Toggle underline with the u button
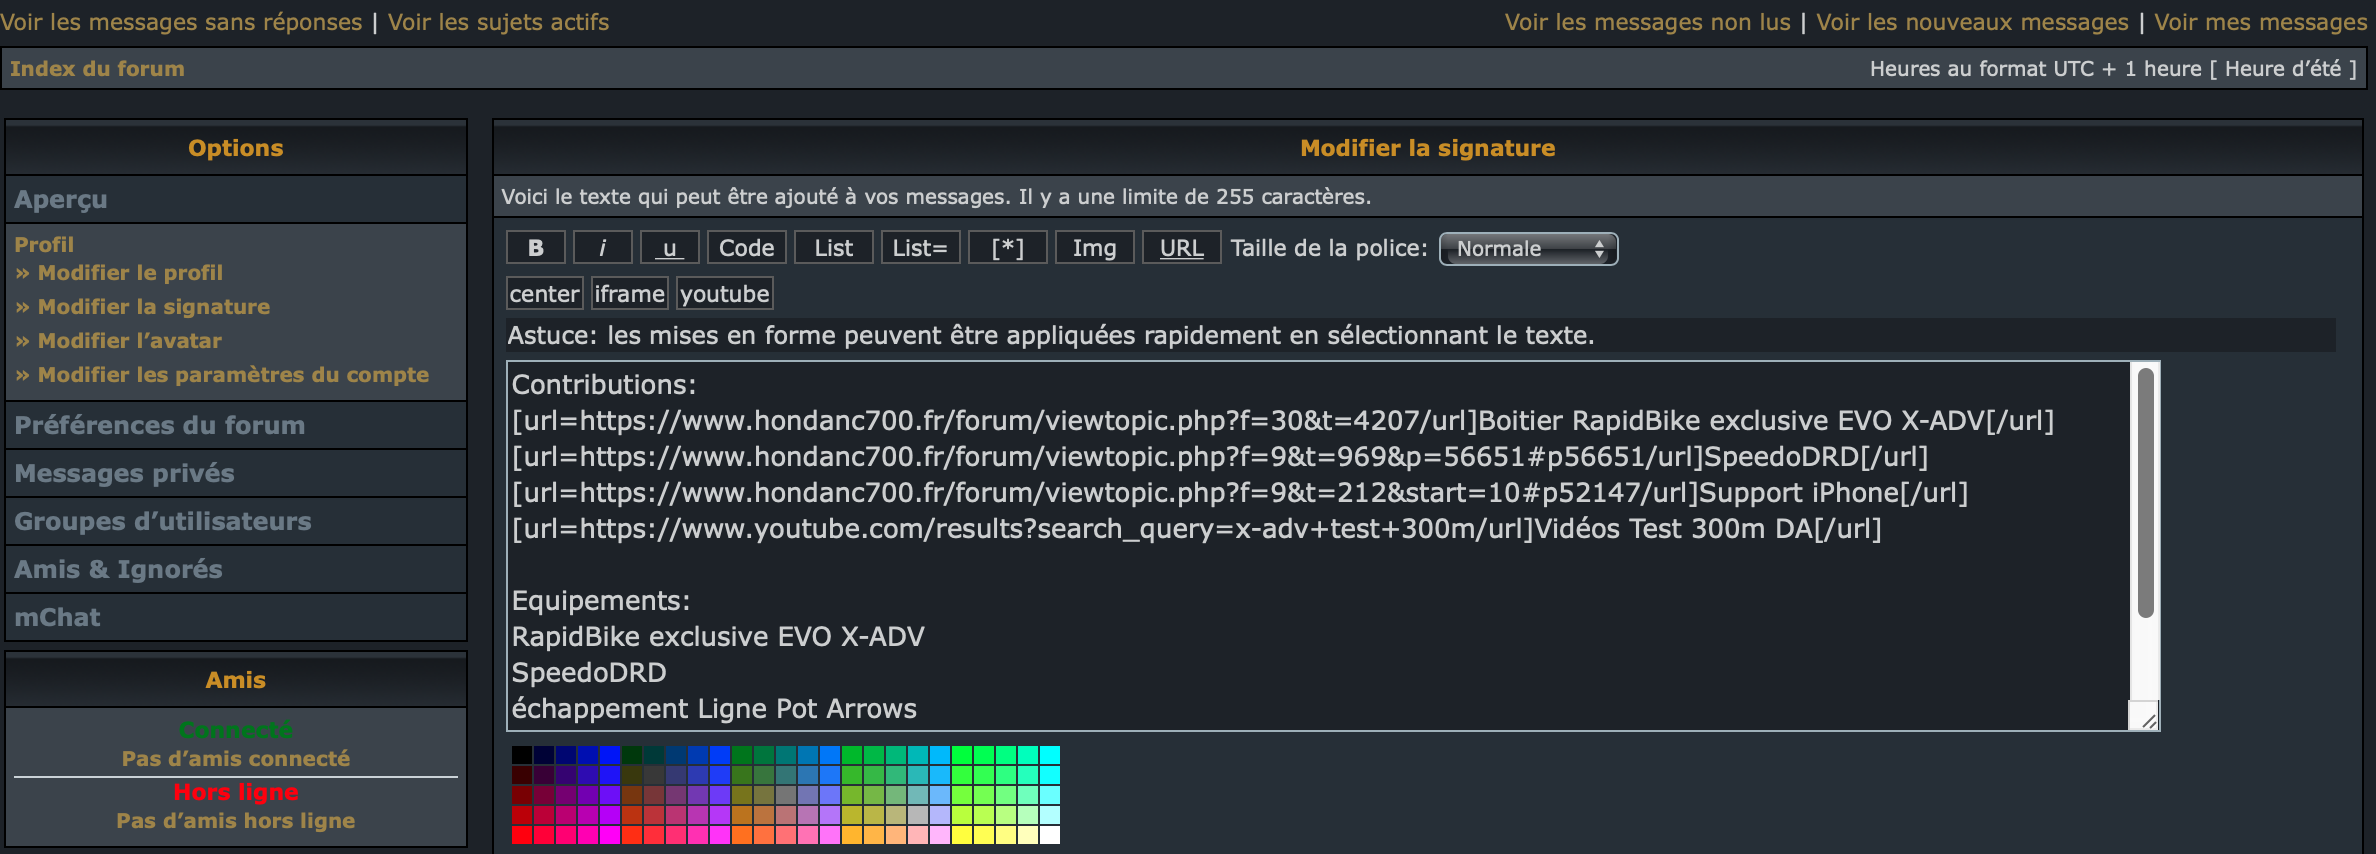This screenshot has width=2376, height=854. tap(669, 248)
